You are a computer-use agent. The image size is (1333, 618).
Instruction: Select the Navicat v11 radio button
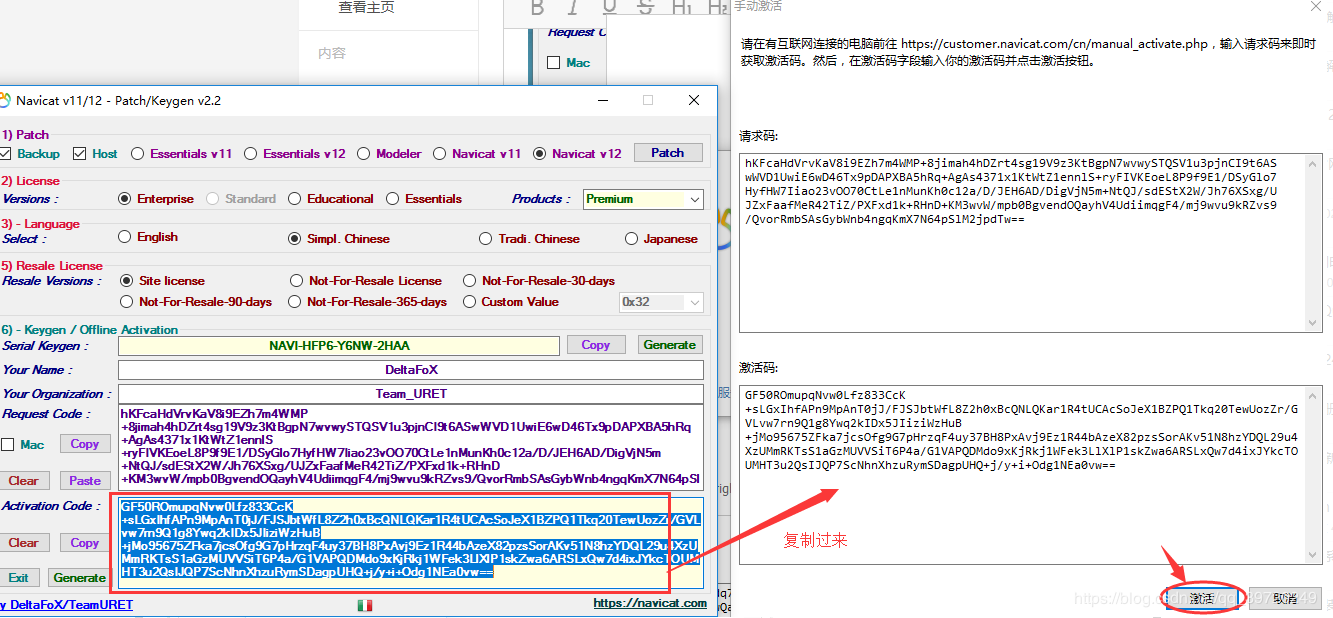tap(439, 153)
